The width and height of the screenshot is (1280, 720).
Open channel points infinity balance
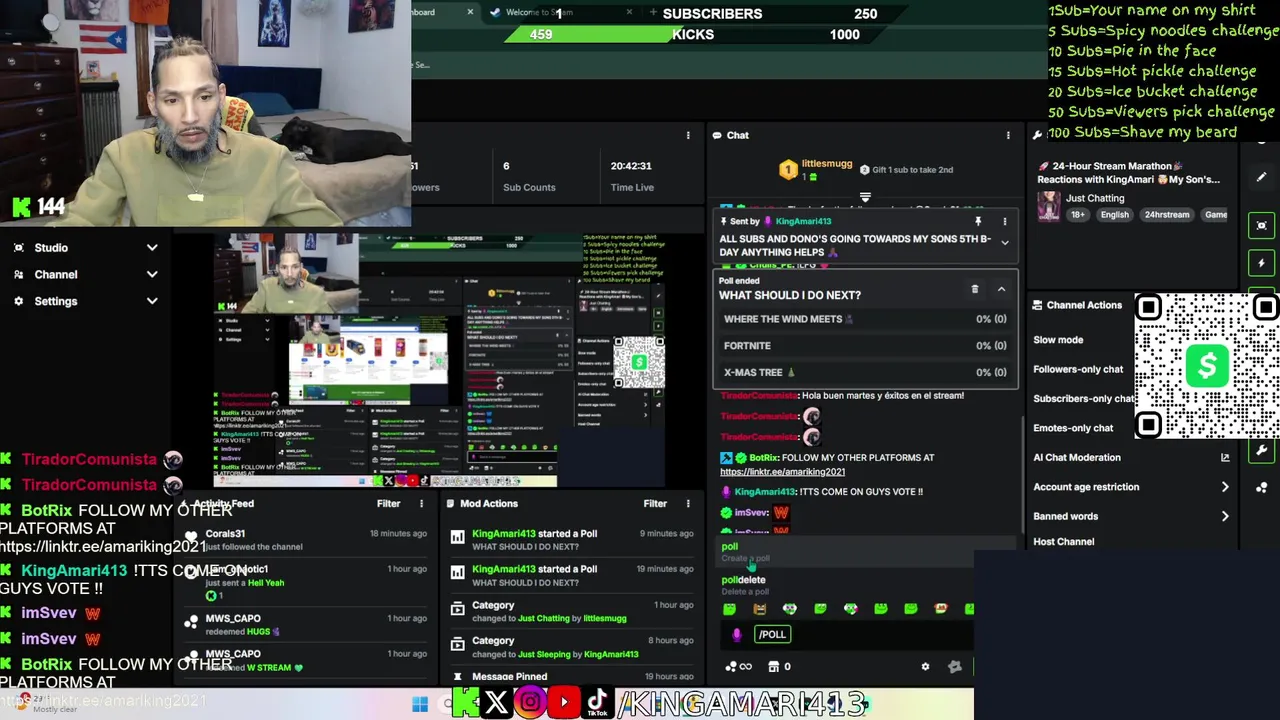point(738,666)
